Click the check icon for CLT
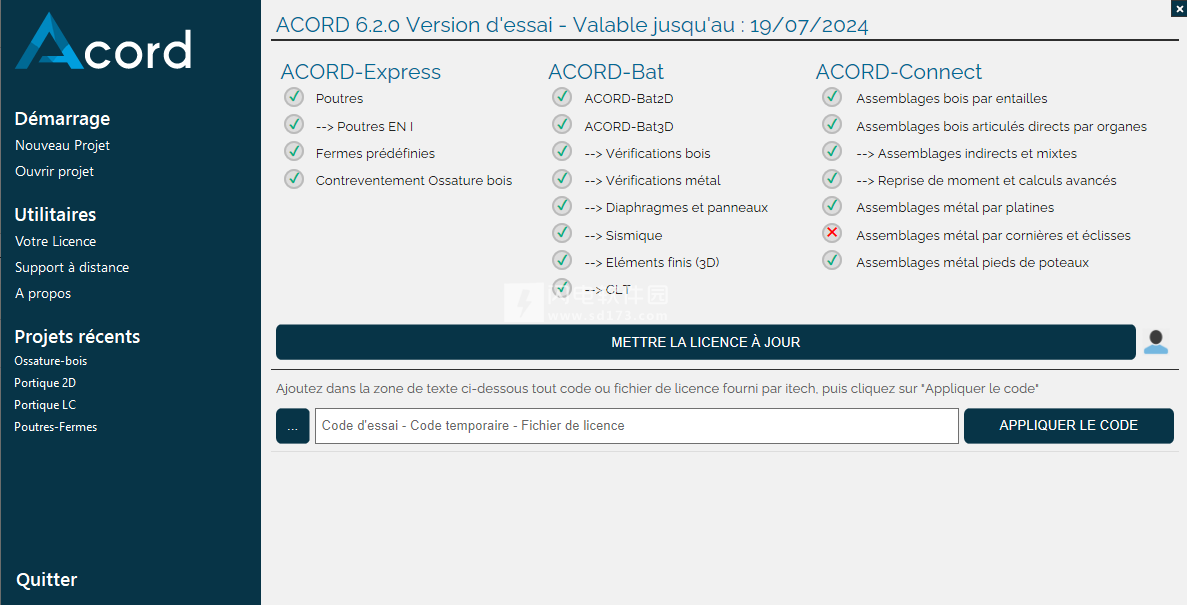Screen dimensions: 1187x605 click(x=562, y=288)
